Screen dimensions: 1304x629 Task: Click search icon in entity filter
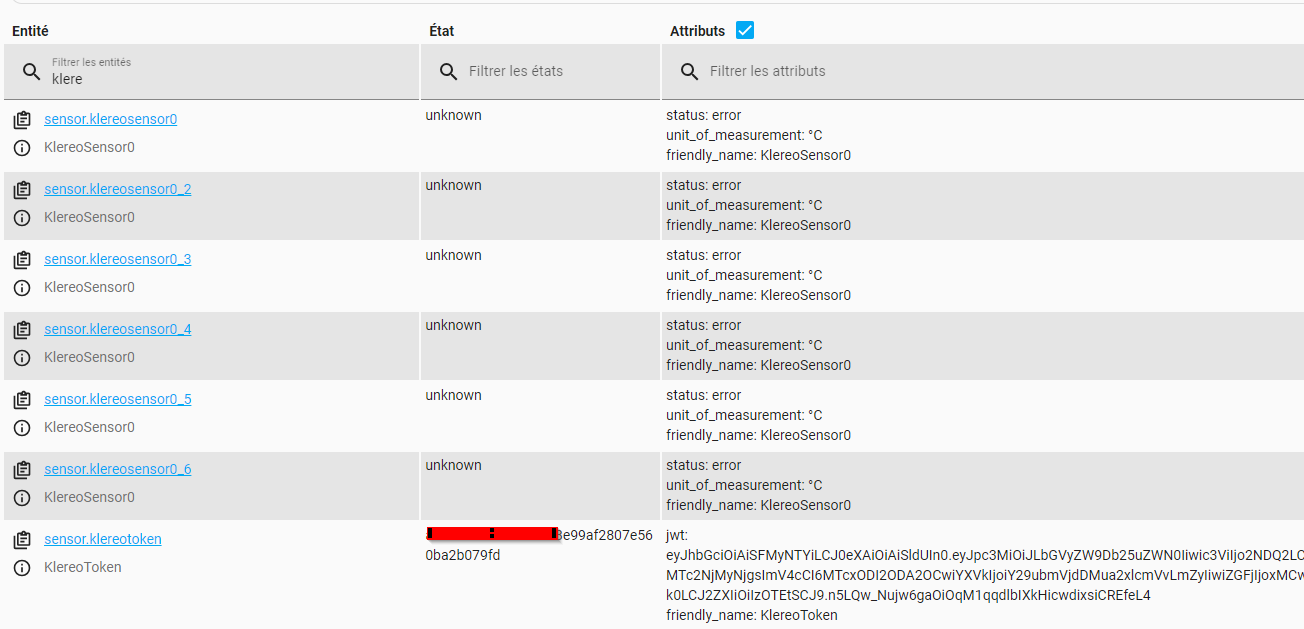32,72
